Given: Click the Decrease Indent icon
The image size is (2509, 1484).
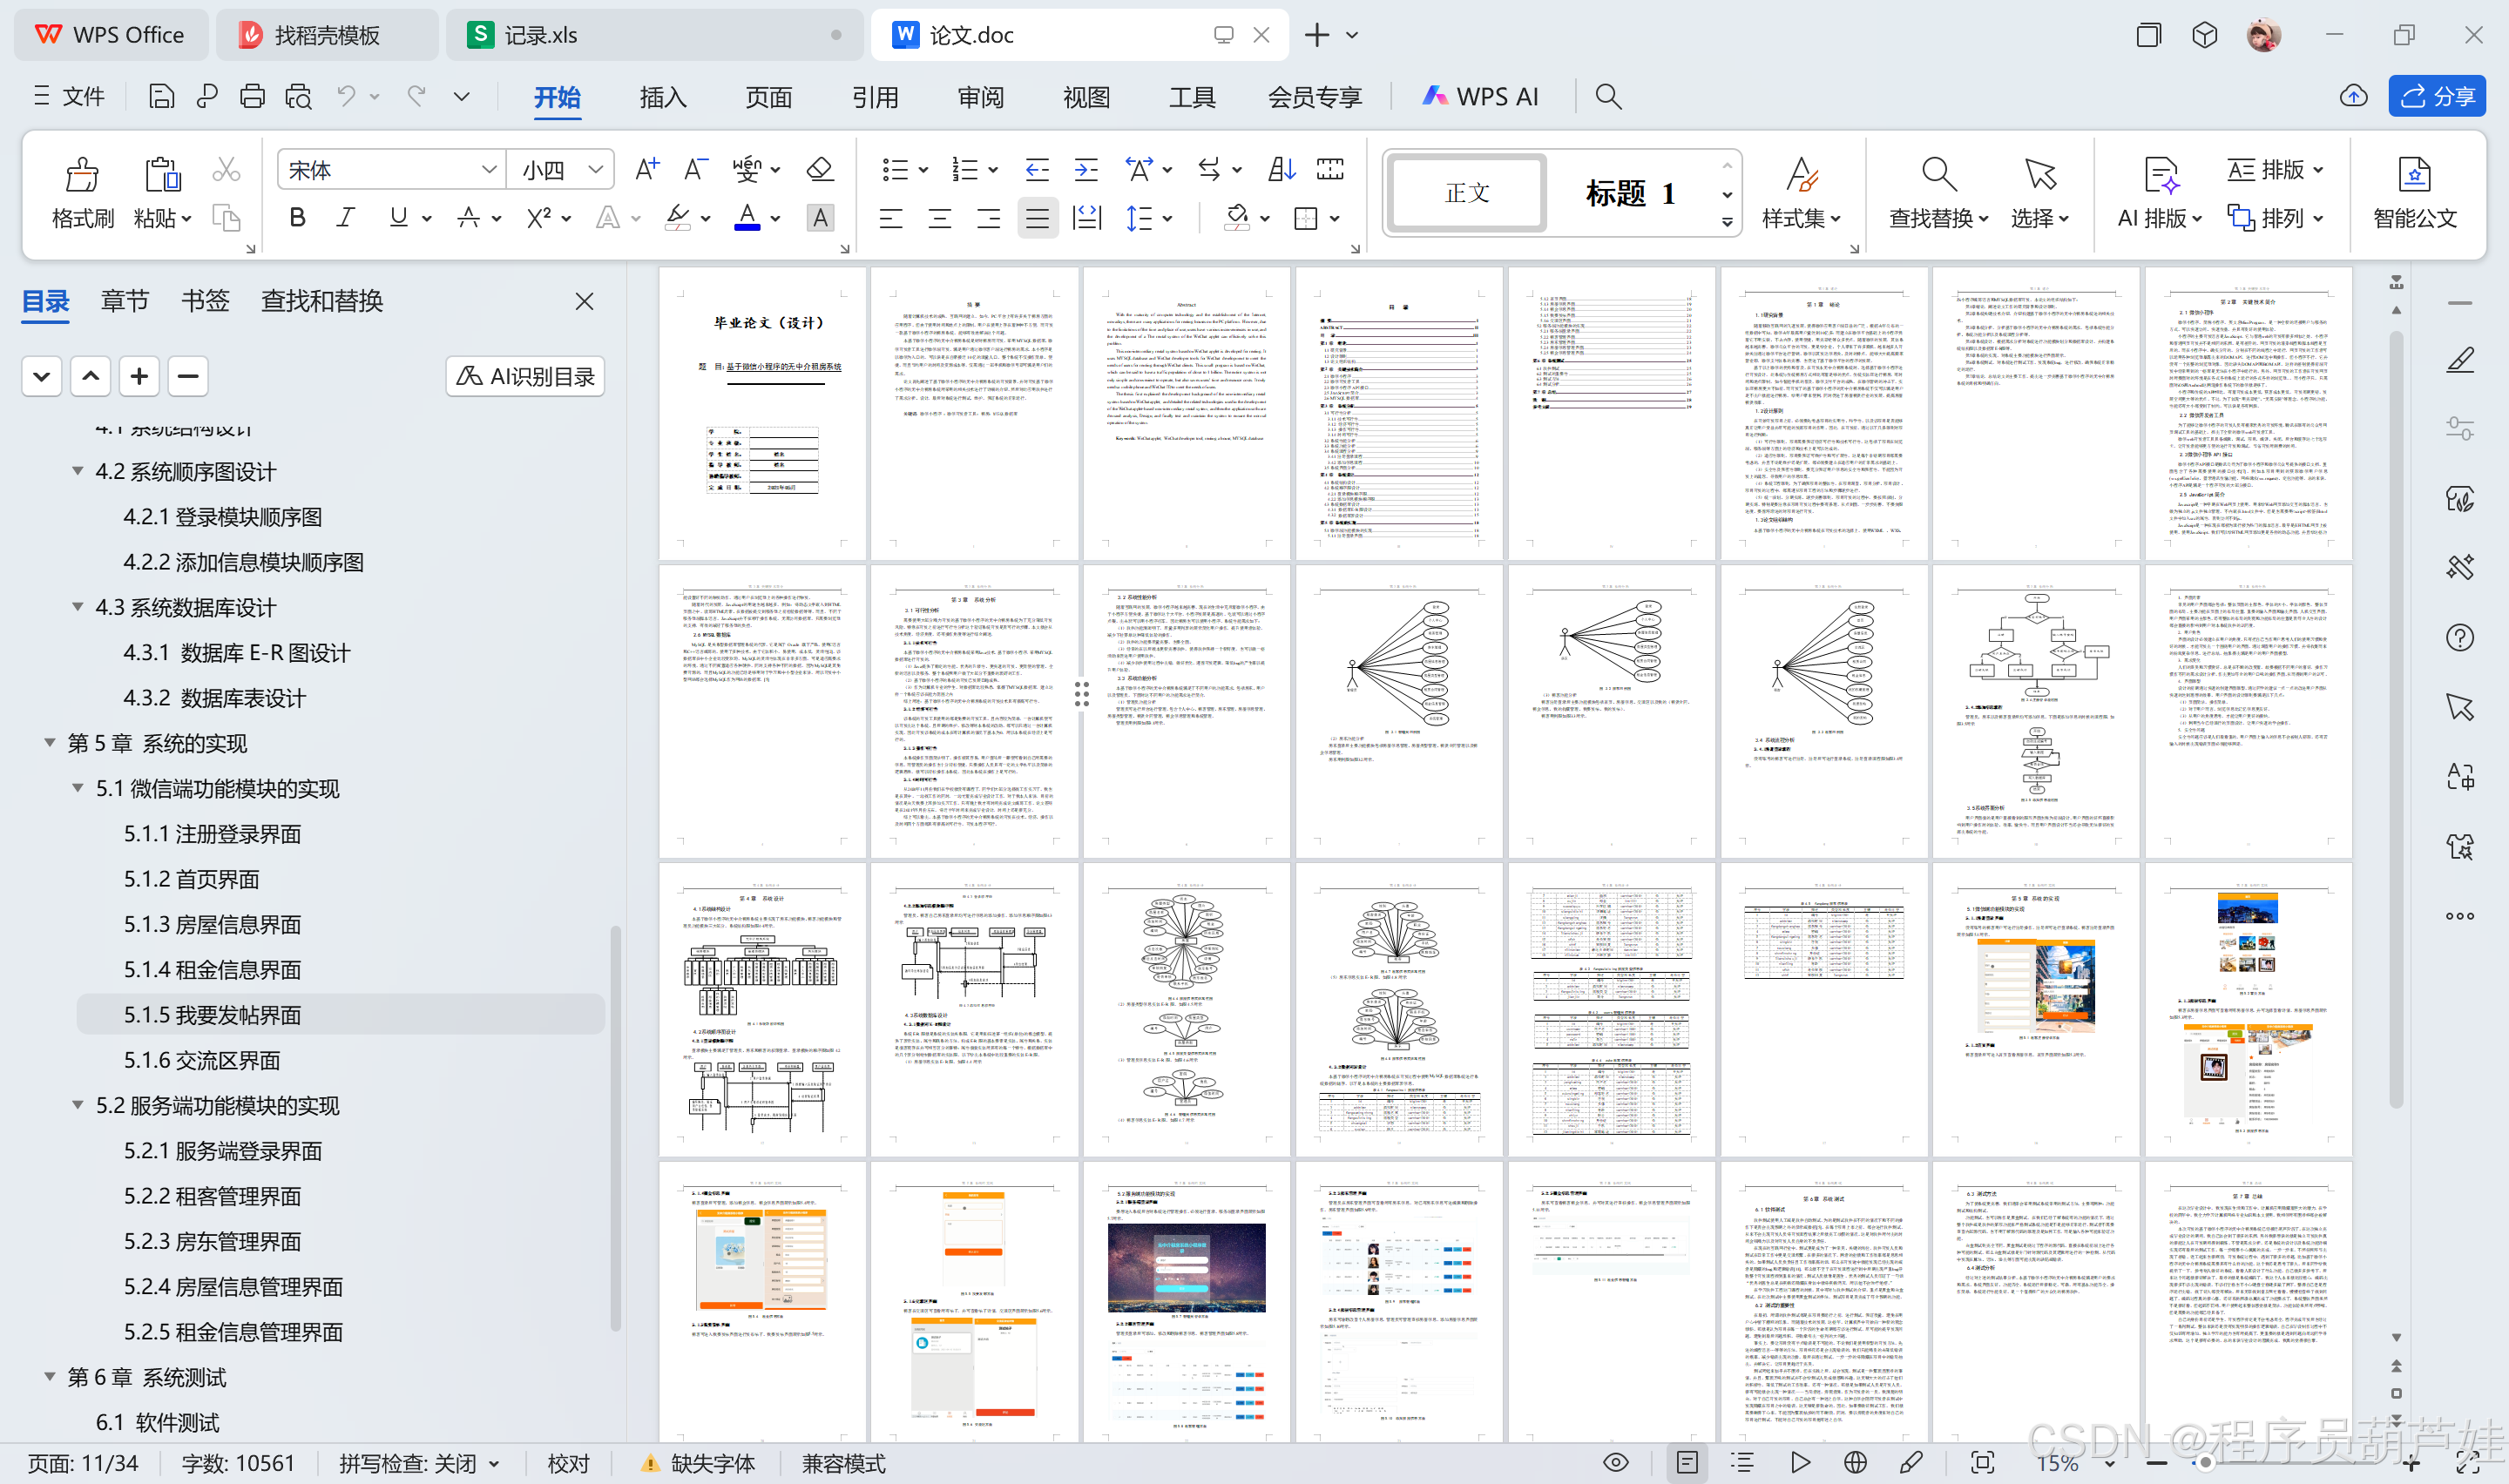Looking at the screenshot, I should (1037, 169).
